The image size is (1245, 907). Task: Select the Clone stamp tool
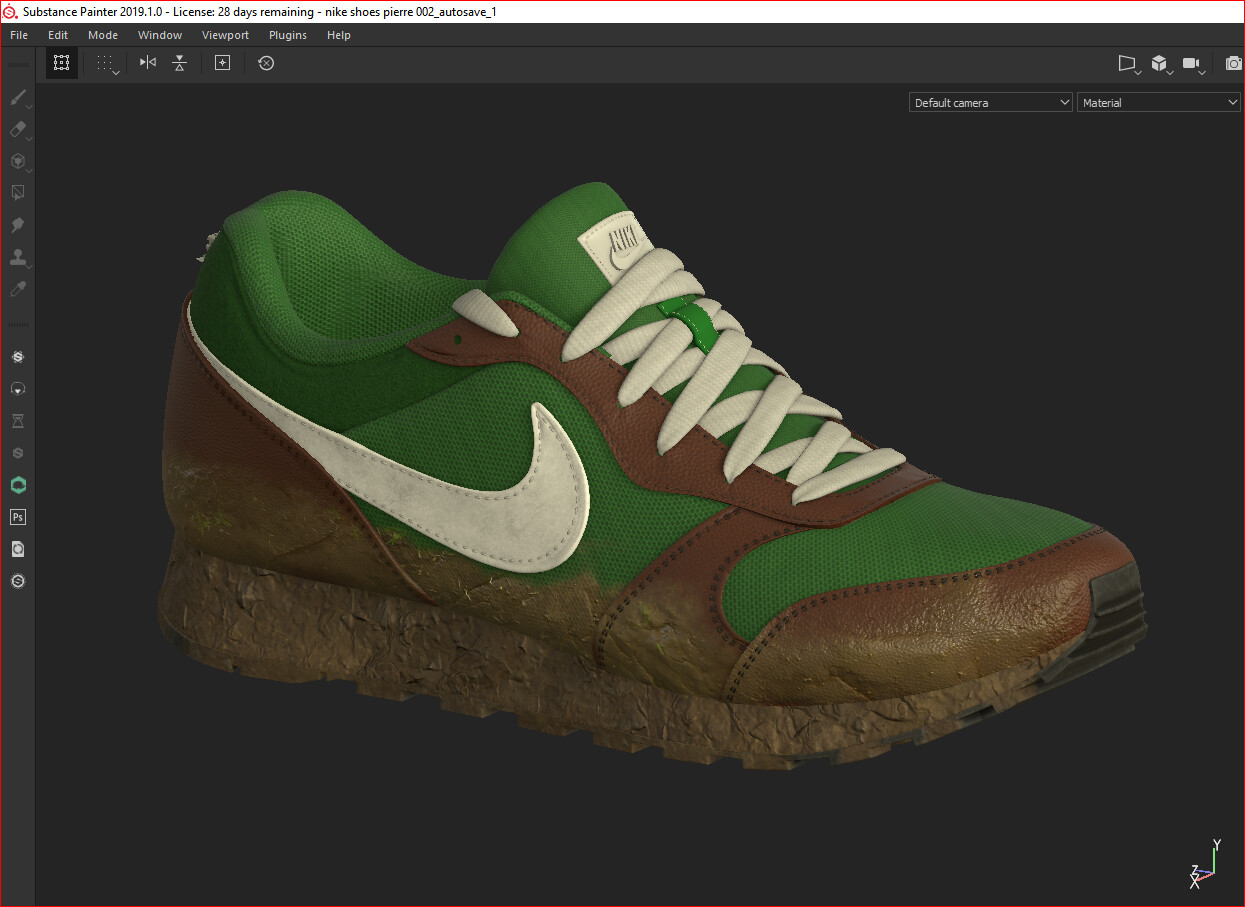coord(17,257)
